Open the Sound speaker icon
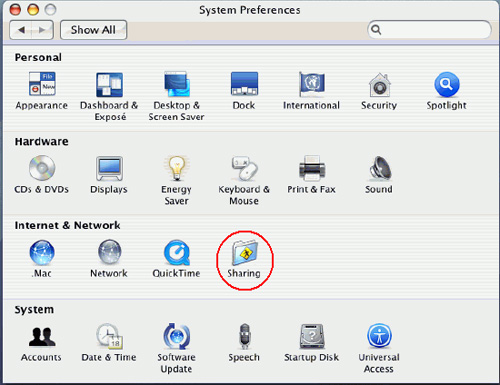Viewport: 500px width, 385px height. coord(380,168)
